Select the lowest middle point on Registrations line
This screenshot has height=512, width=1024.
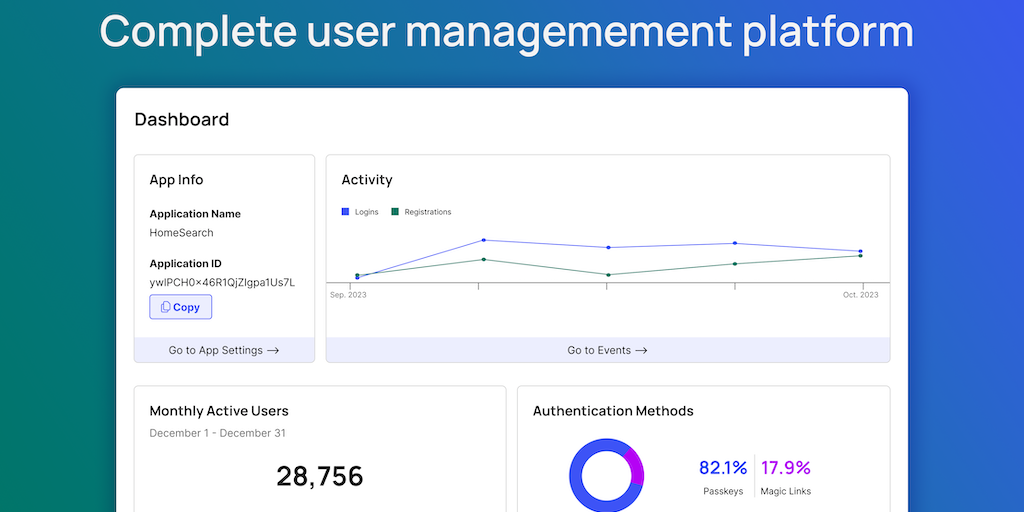click(x=609, y=274)
